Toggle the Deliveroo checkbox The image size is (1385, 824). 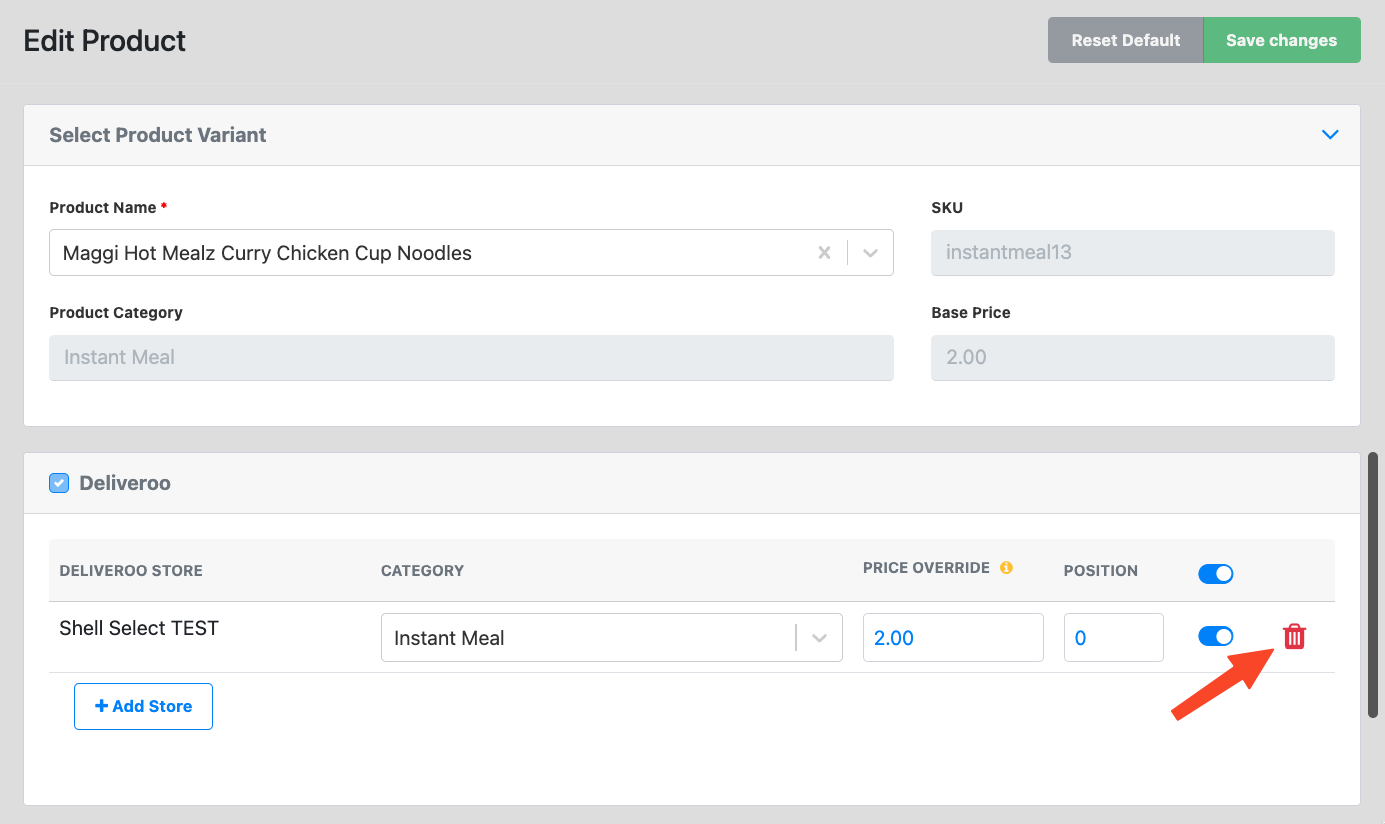coord(59,483)
